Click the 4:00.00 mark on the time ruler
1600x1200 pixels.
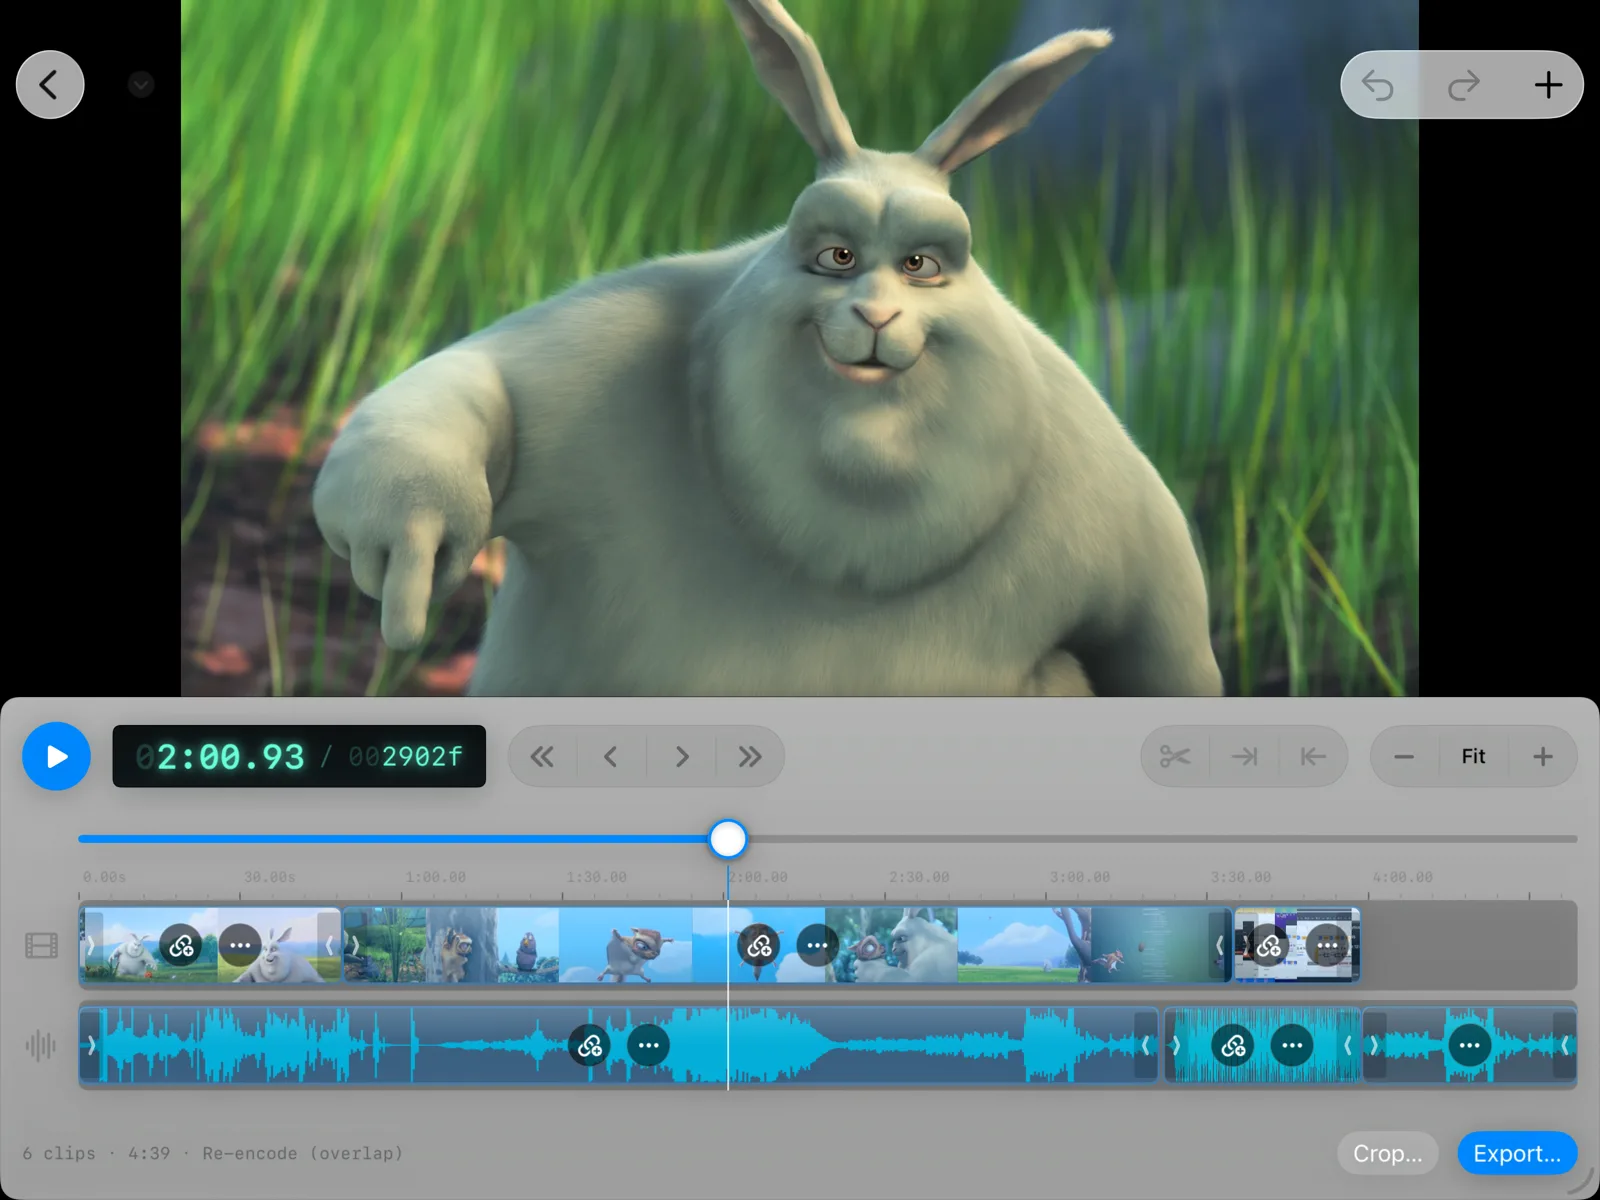(1403, 877)
